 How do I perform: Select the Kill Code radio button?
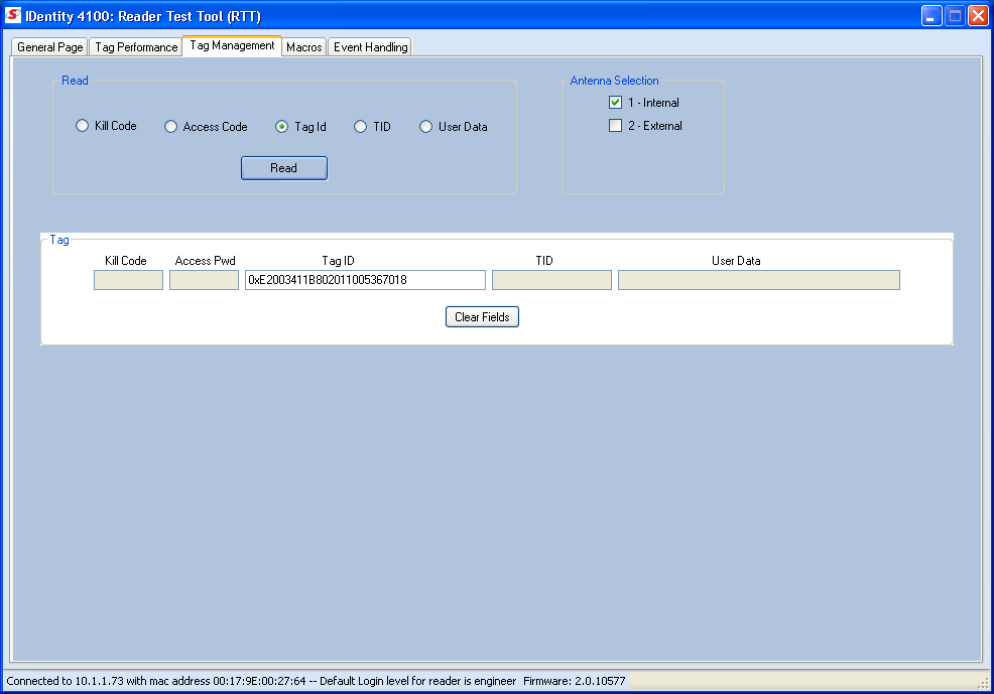pyautogui.click(x=82, y=125)
